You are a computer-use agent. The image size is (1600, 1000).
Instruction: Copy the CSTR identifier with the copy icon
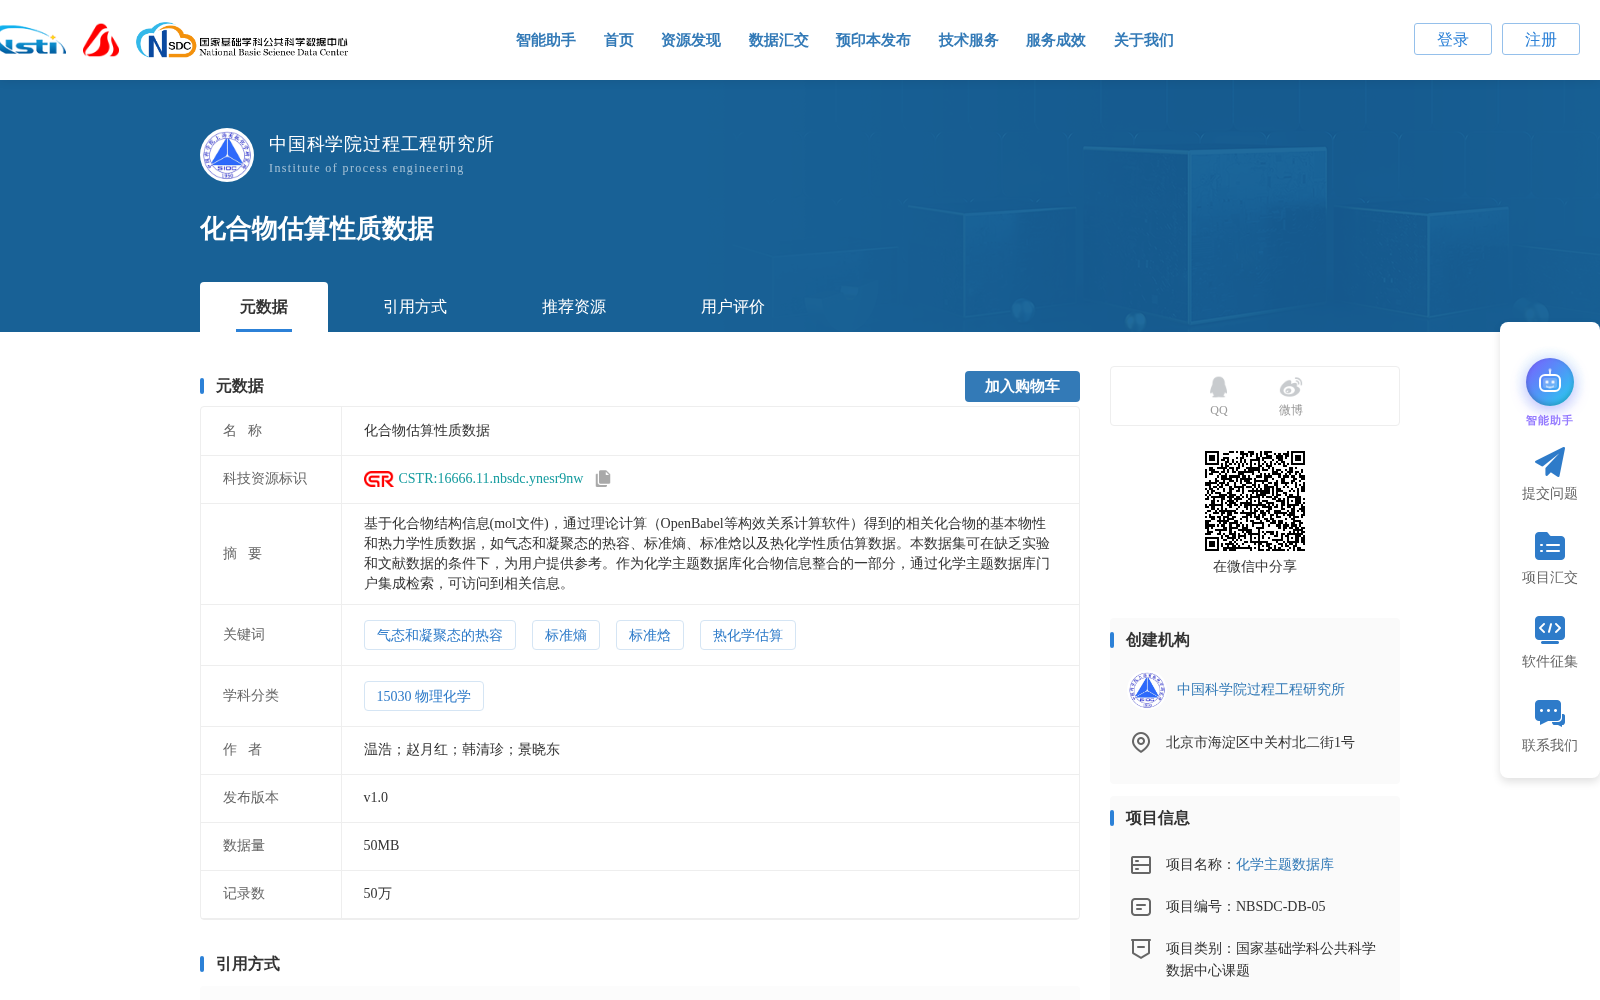pos(603,479)
